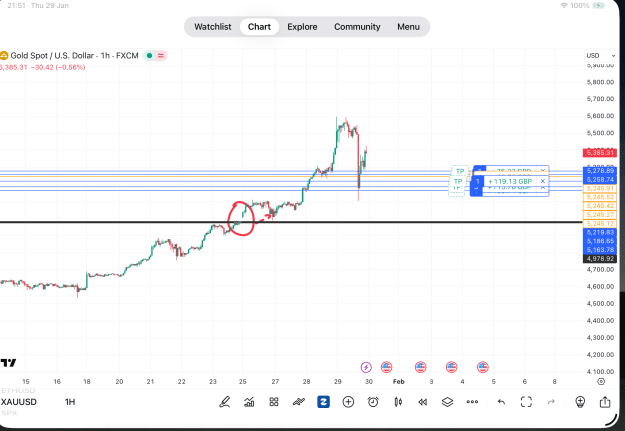The height and width of the screenshot is (431, 625).
Task: Open the USD currency dropdown
Action: [x=601, y=55]
